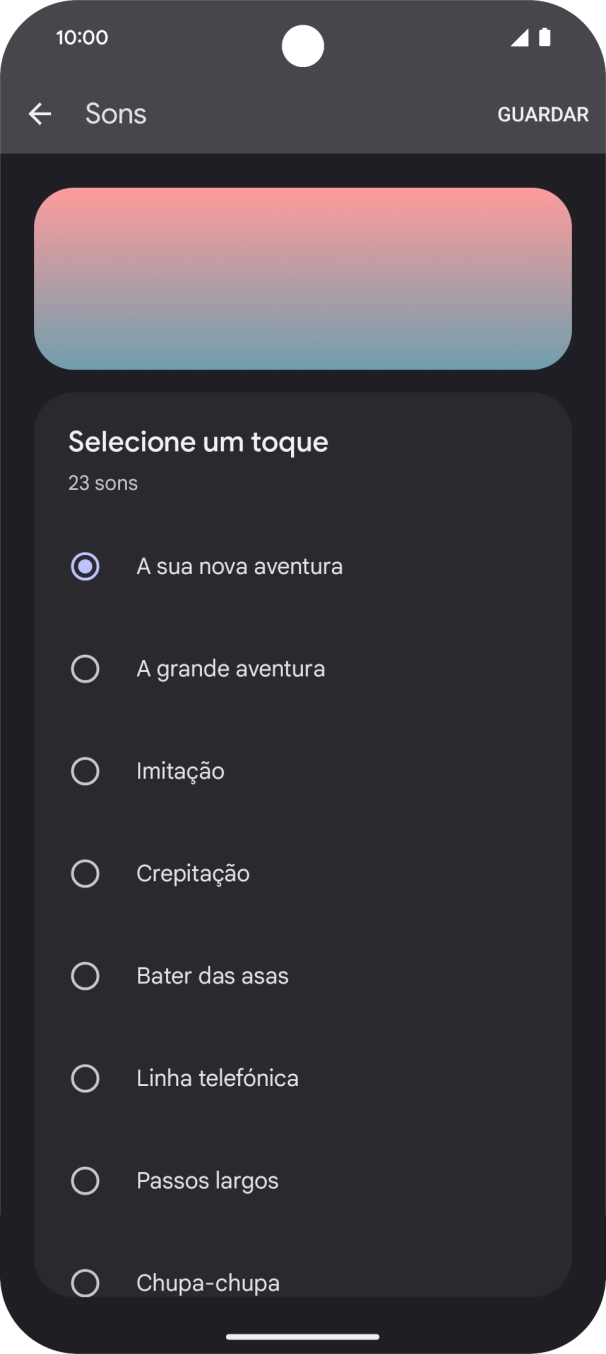The width and height of the screenshot is (606, 1354).
Task: Tap the front camera cutout area
Action: click(x=303, y=45)
